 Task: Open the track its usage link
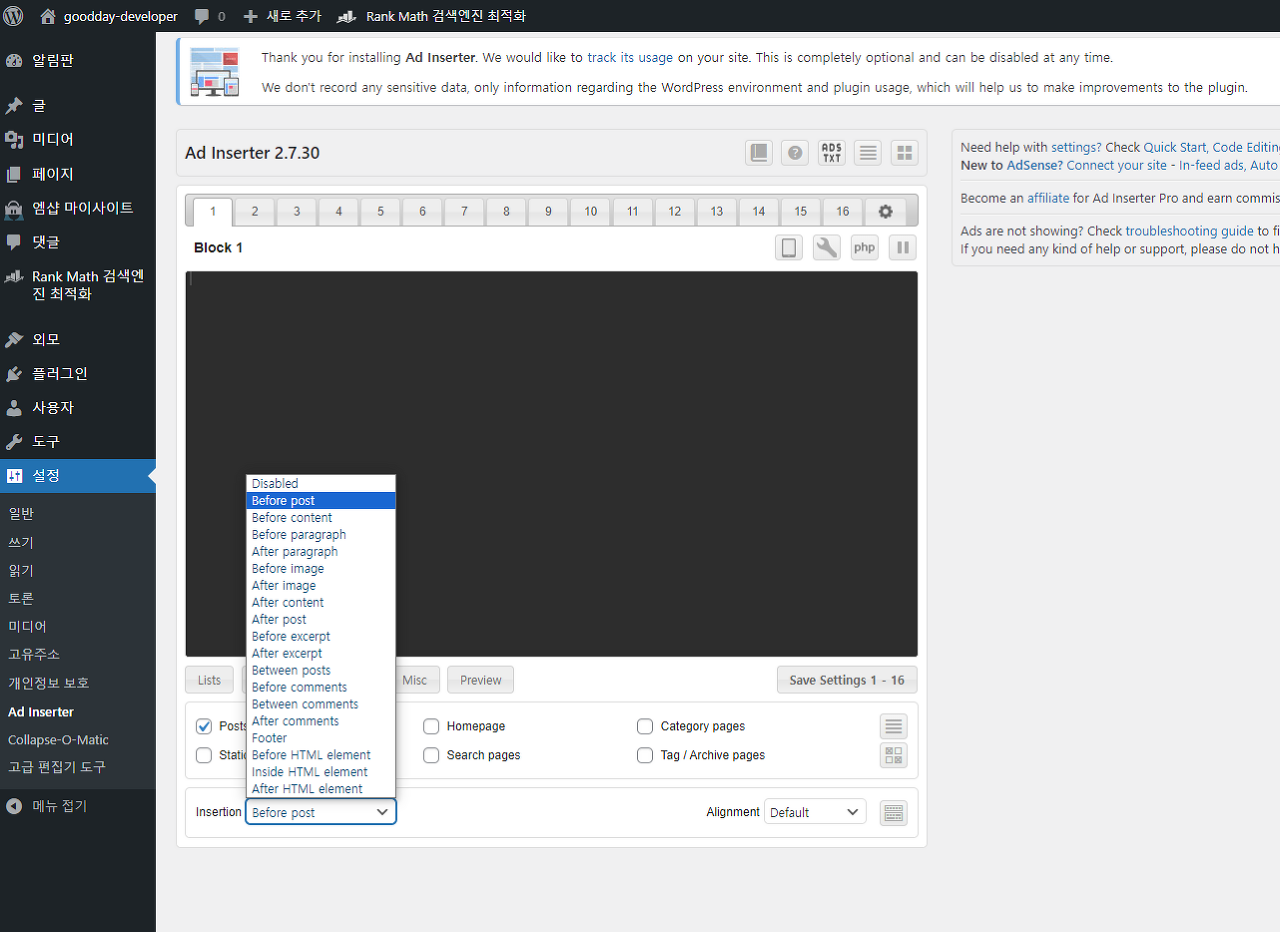(631, 58)
